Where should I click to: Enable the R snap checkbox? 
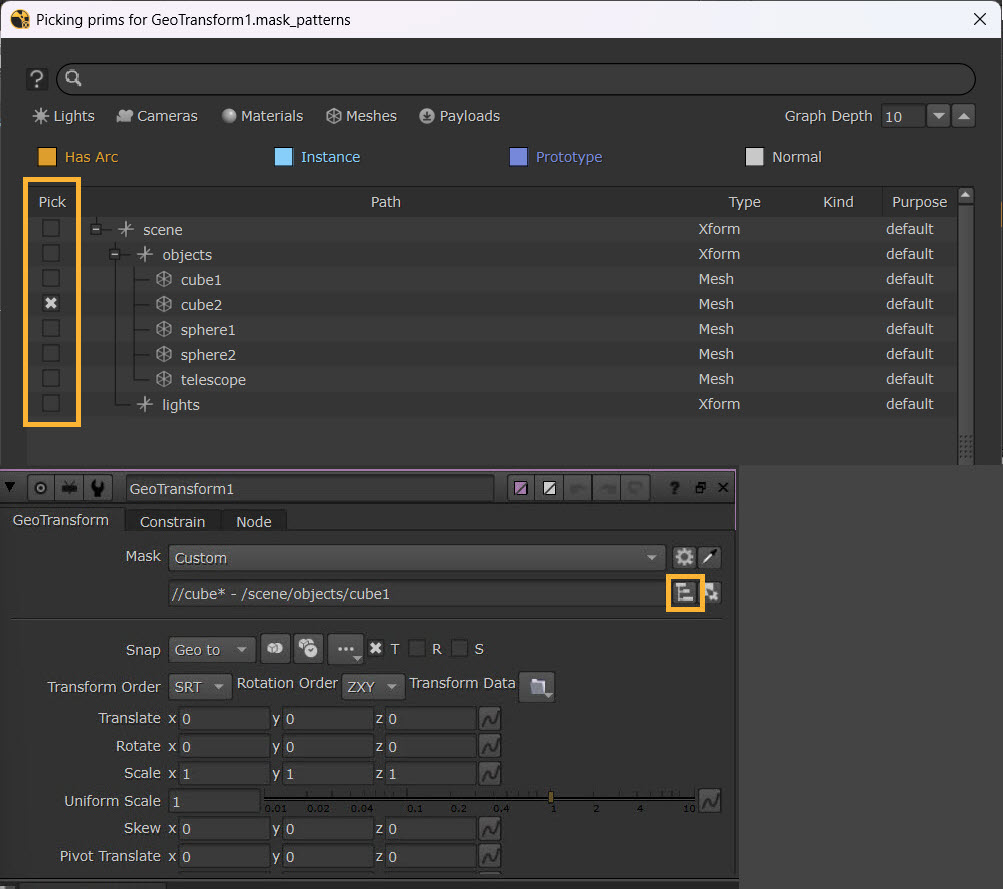pyautogui.click(x=418, y=649)
